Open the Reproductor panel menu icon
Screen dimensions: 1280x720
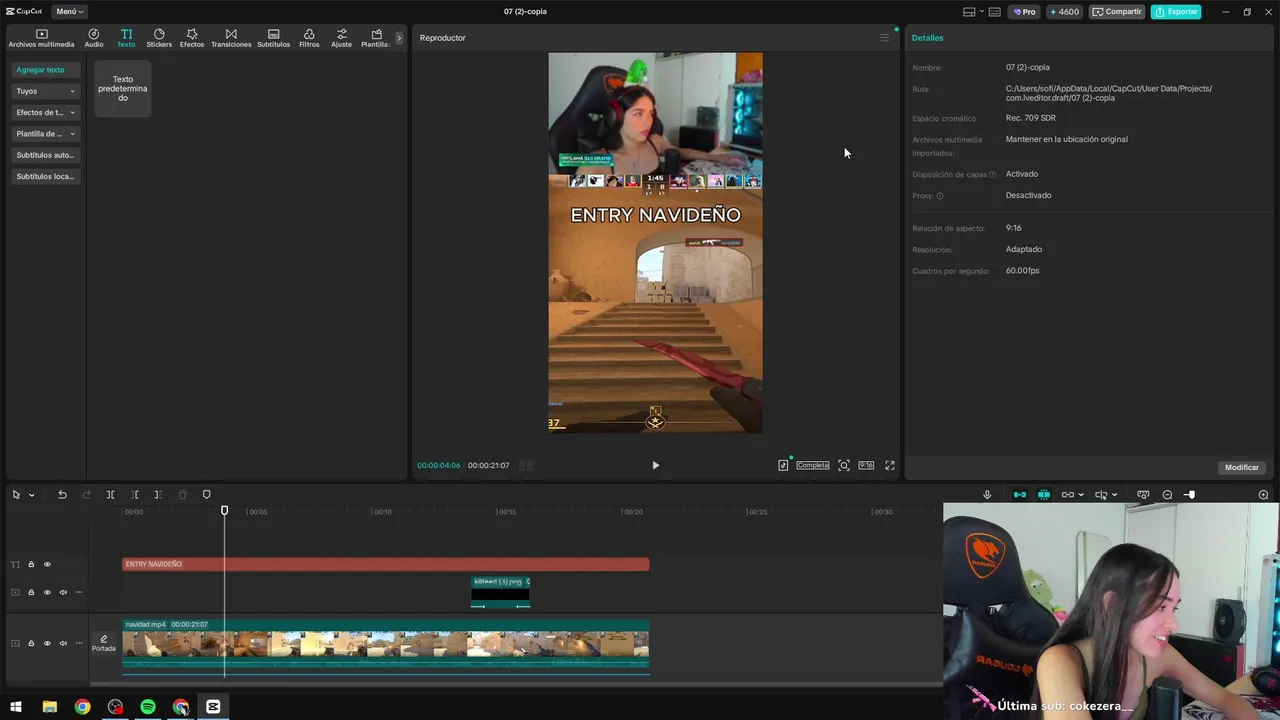tap(884, 38)
